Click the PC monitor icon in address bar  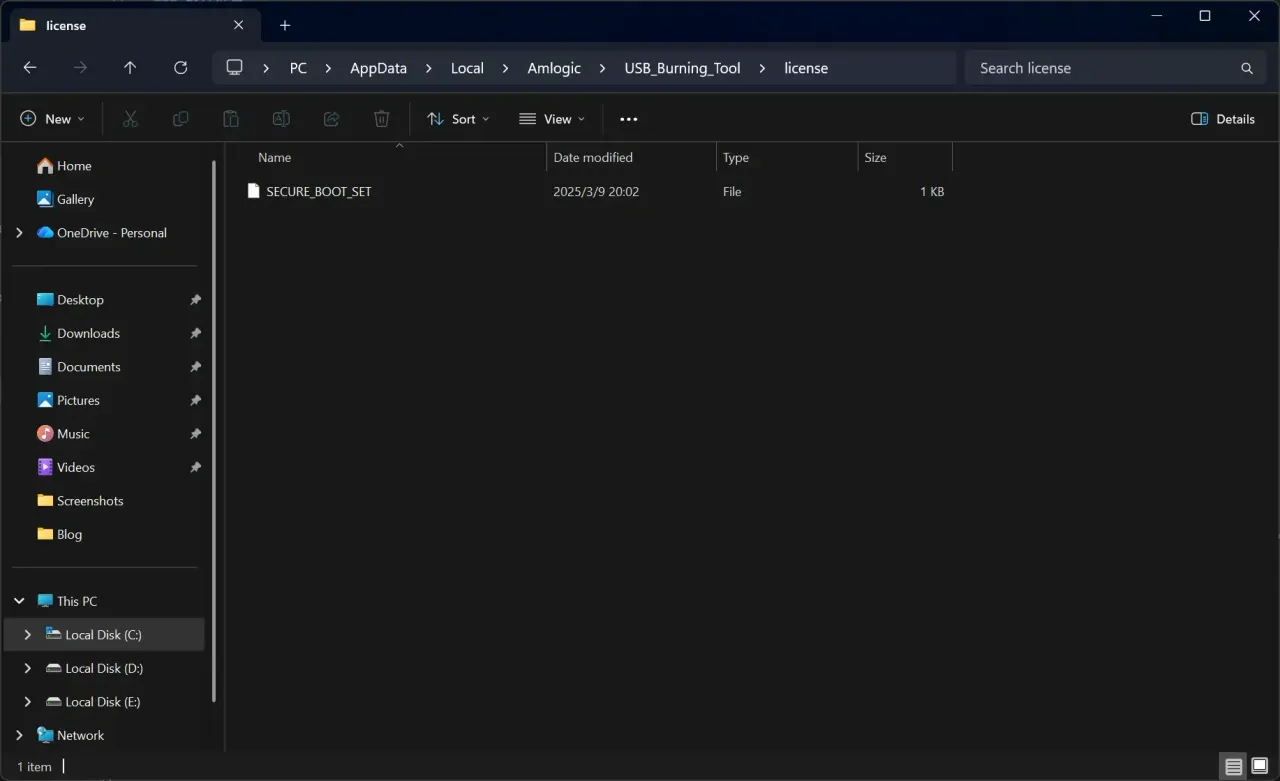pyautogui.click(x=235, y=68)
